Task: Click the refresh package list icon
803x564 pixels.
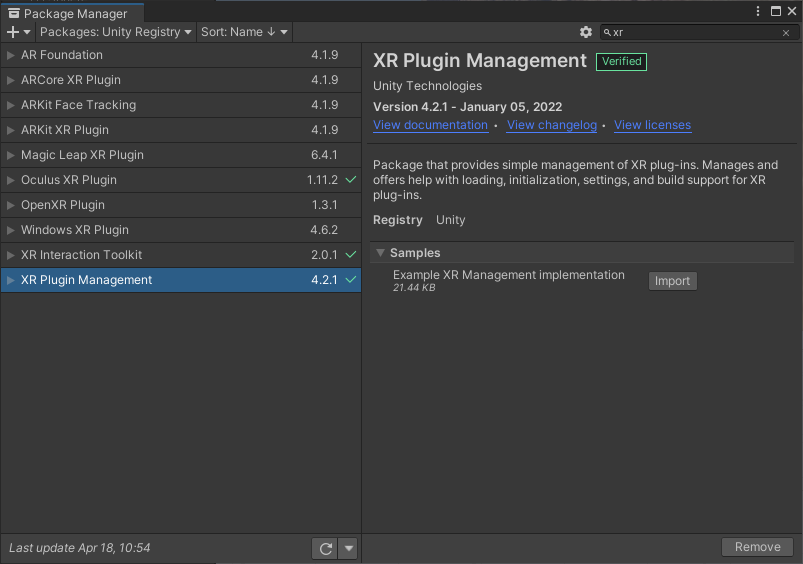Action: tap(325, 549)
